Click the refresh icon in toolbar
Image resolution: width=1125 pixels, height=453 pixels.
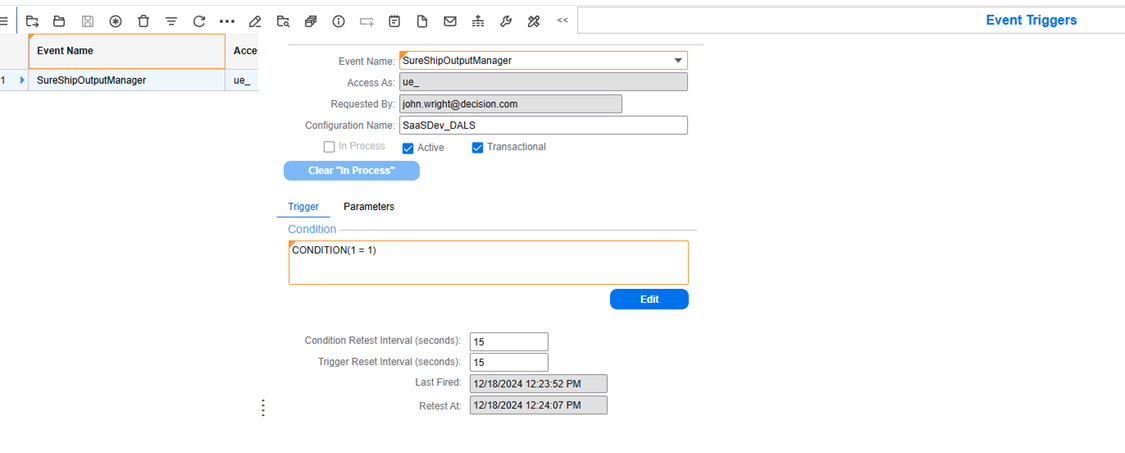click(199, 21)
